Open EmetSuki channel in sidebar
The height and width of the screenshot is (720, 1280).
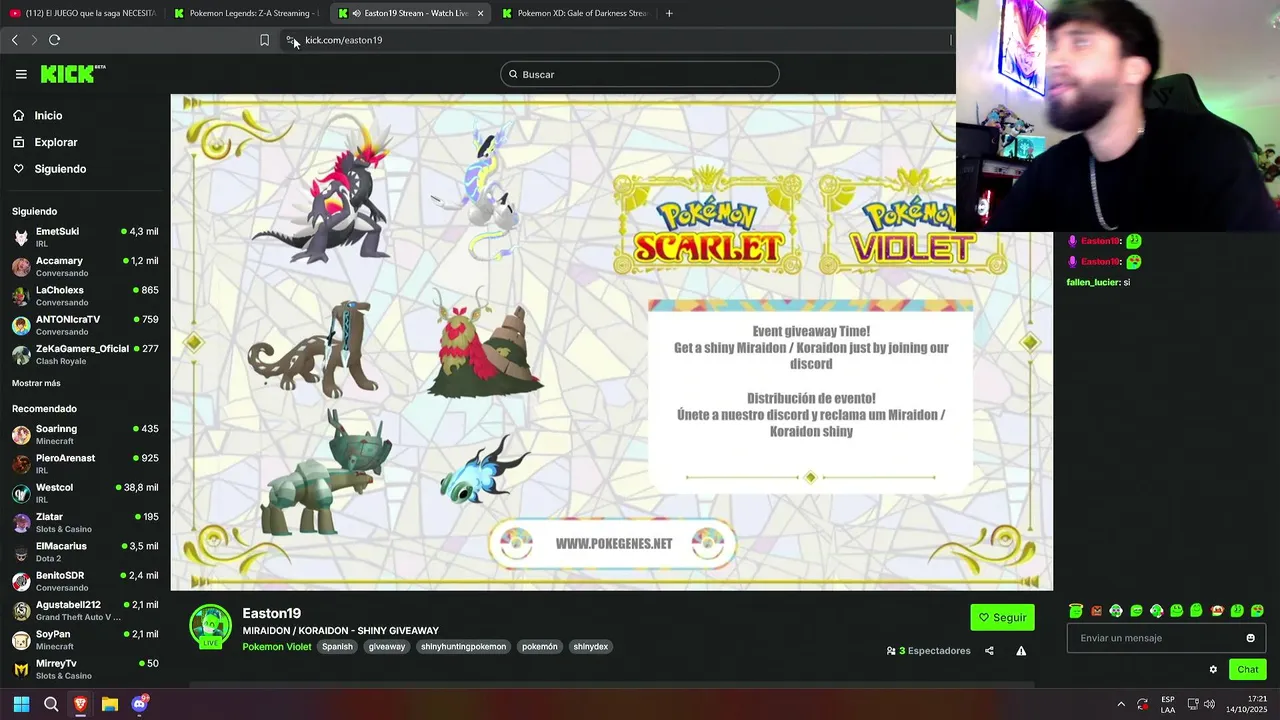click(85, 237)
